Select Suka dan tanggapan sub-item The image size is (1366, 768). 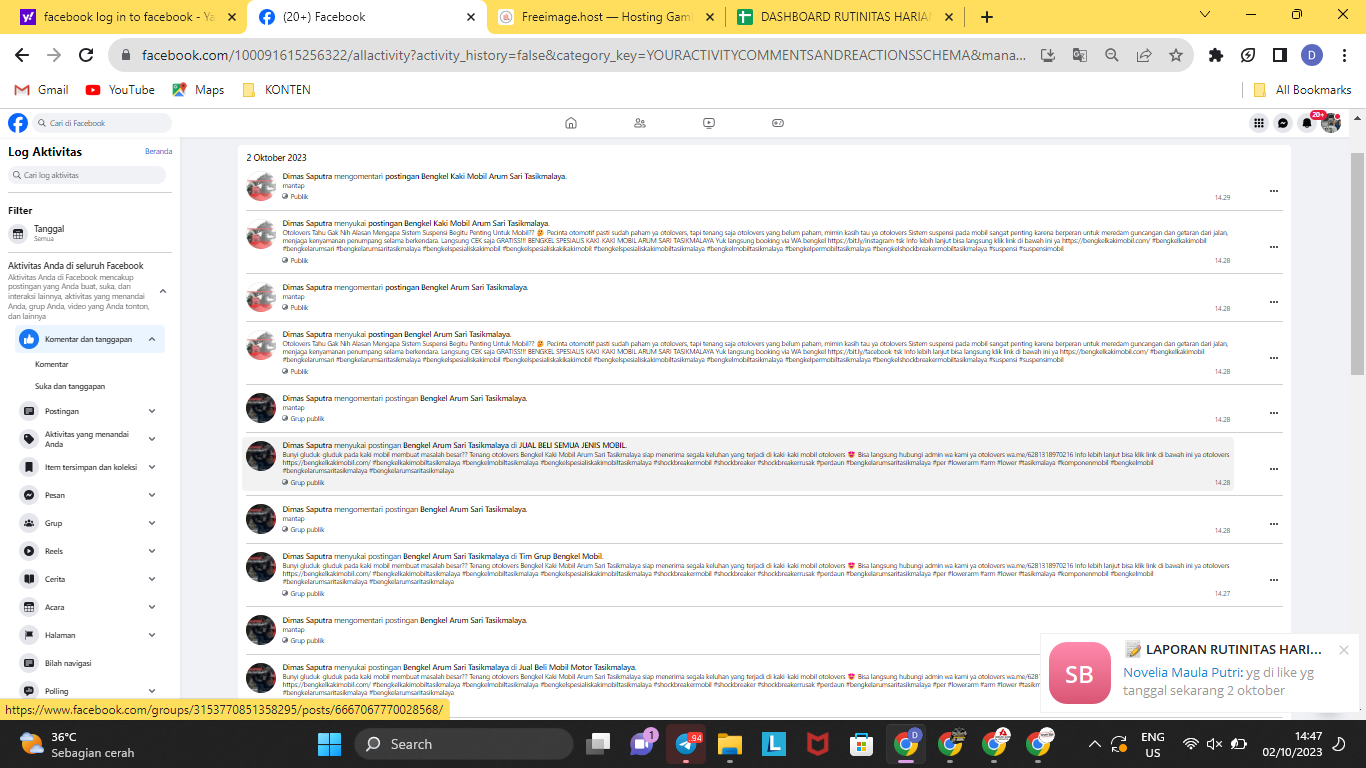pos(70,386)
